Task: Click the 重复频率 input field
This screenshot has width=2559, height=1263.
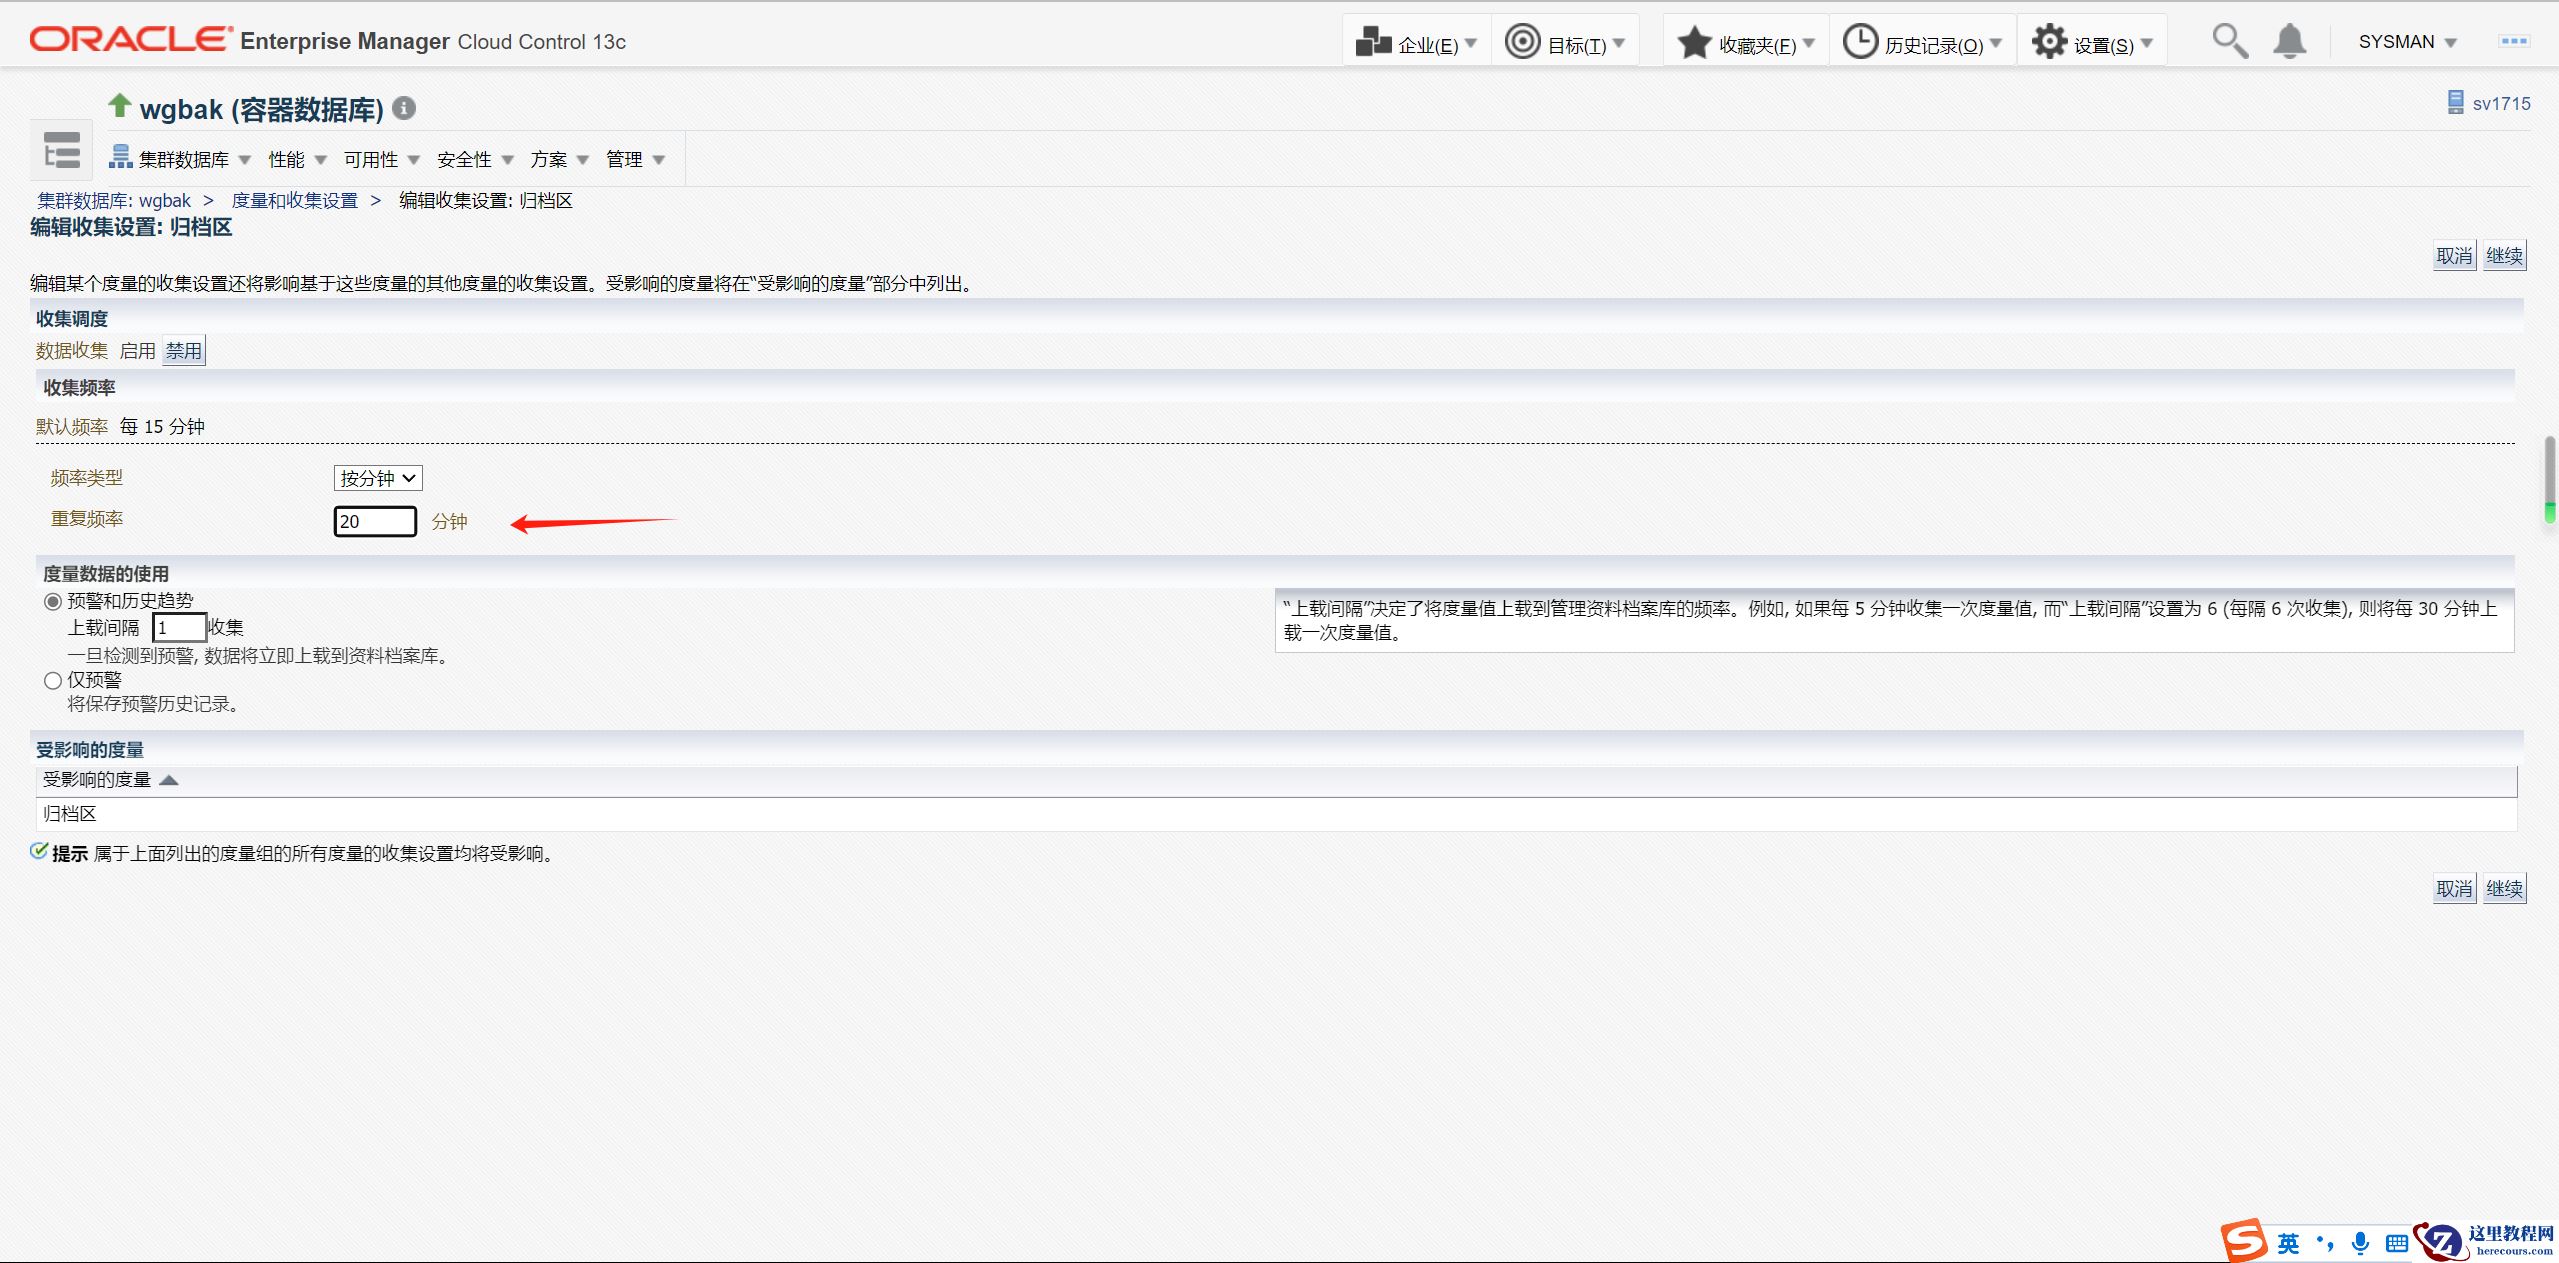Action: [375, 521]
